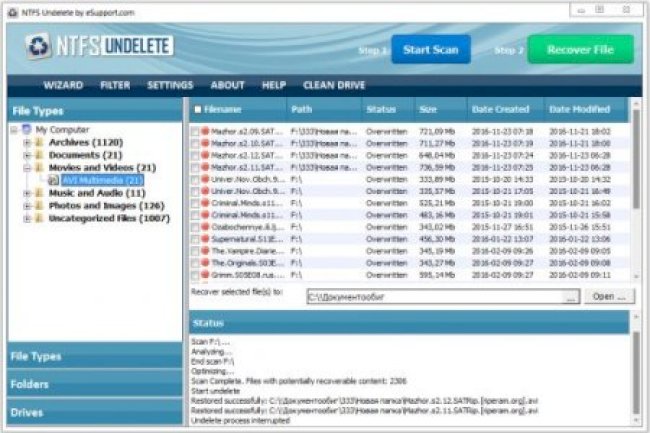Screen dimensions: 650x433
Task: Expand the Music and Audio (11) node
Action: 27,193
